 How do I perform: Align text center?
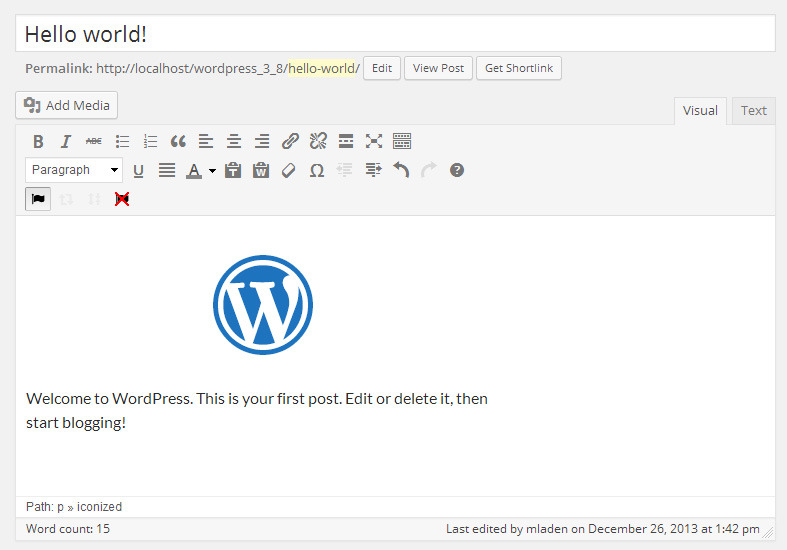pyautogui.click(x=234, y=142)
